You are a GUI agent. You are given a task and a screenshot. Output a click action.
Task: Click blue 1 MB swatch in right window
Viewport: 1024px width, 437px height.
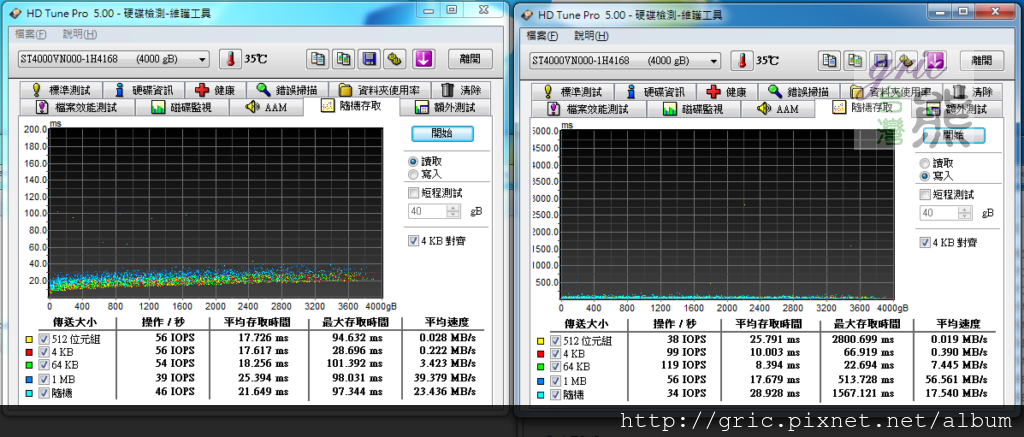(541, 381)
